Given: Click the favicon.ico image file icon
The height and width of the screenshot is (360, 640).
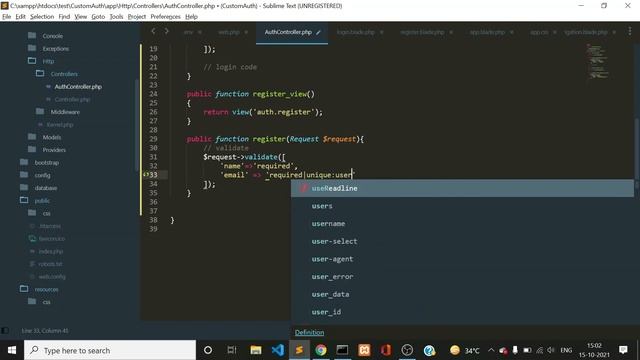Looking at the screenshot, I should tap(32, 238).
